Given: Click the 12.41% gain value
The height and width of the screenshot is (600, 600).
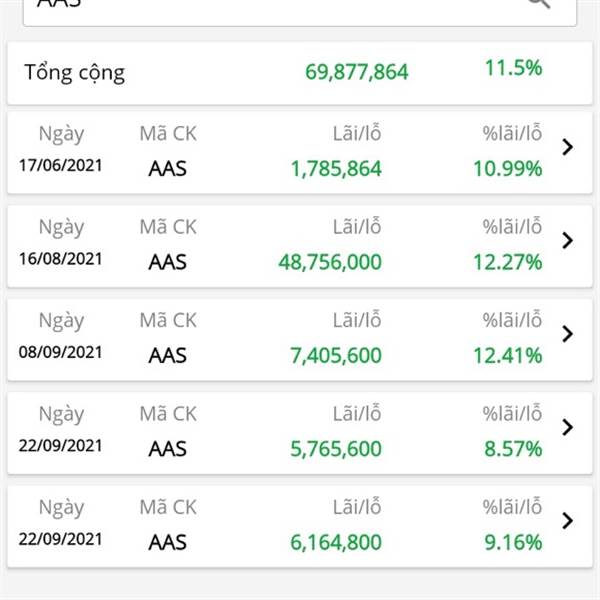Looking at the screenshot, I should coord(507,355).
